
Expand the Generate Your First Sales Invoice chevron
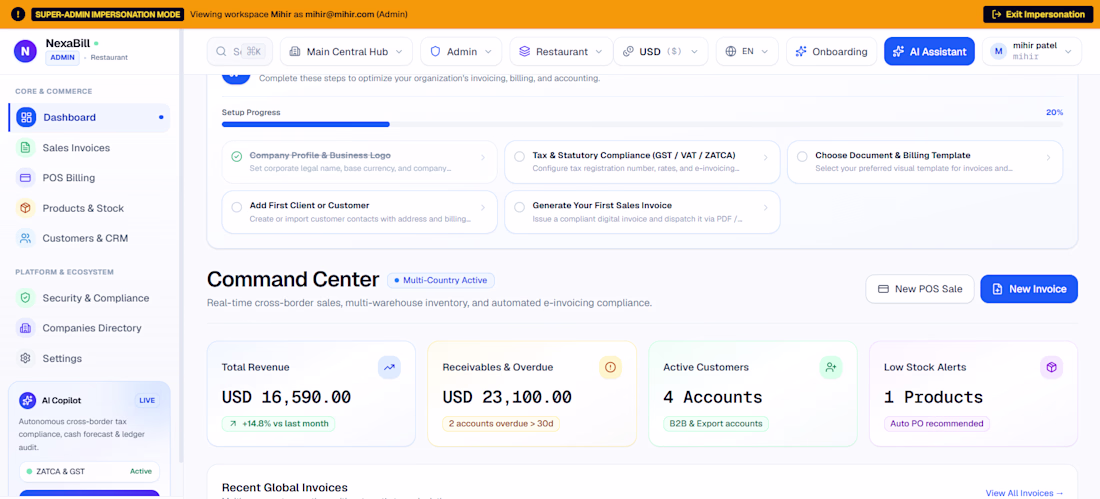pyautogui.click(x=765, y=208)
